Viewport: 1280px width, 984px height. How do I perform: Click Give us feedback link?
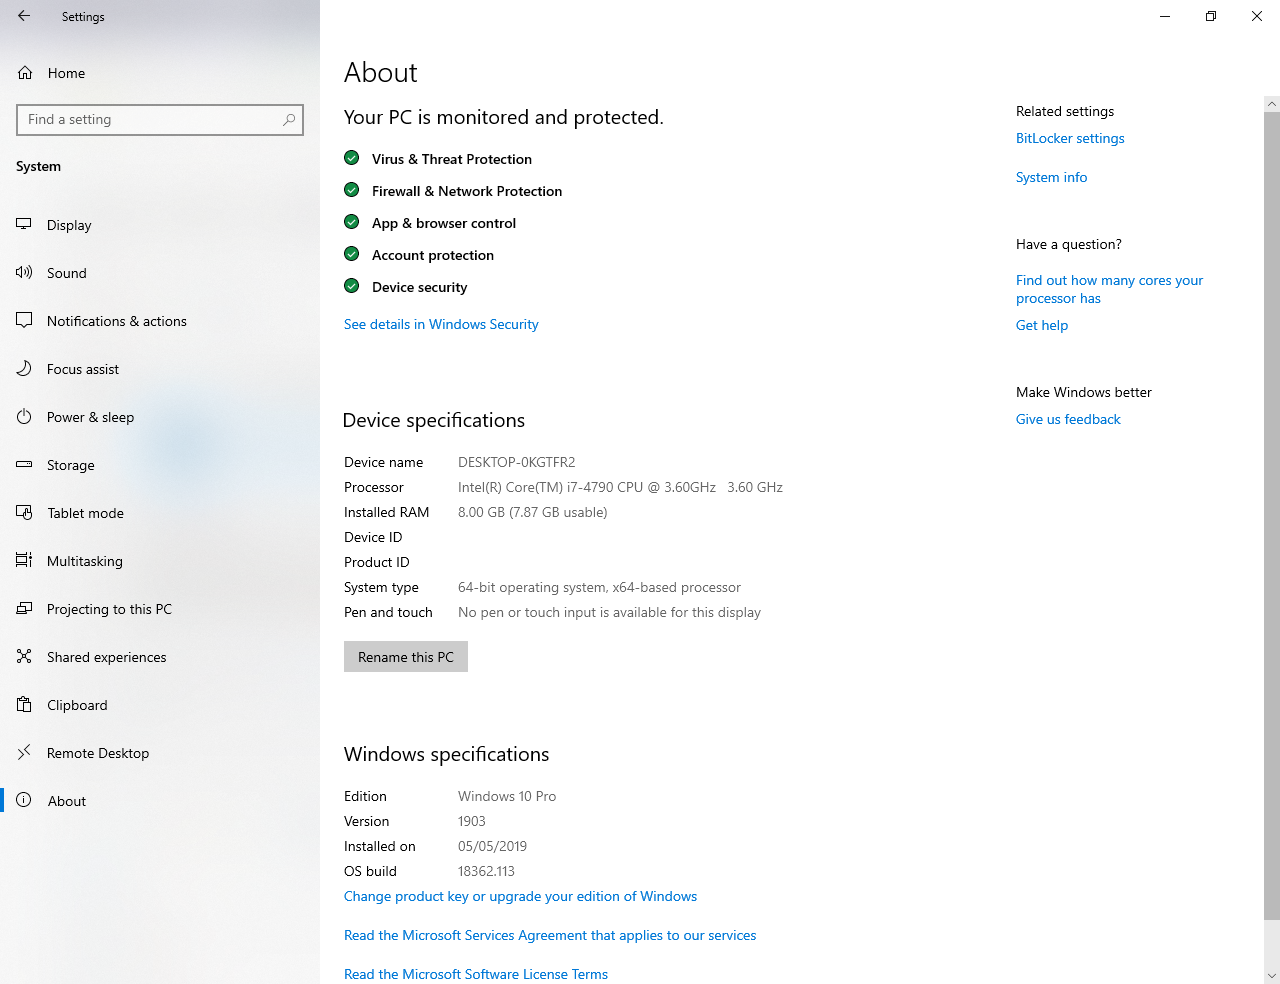1068,419
